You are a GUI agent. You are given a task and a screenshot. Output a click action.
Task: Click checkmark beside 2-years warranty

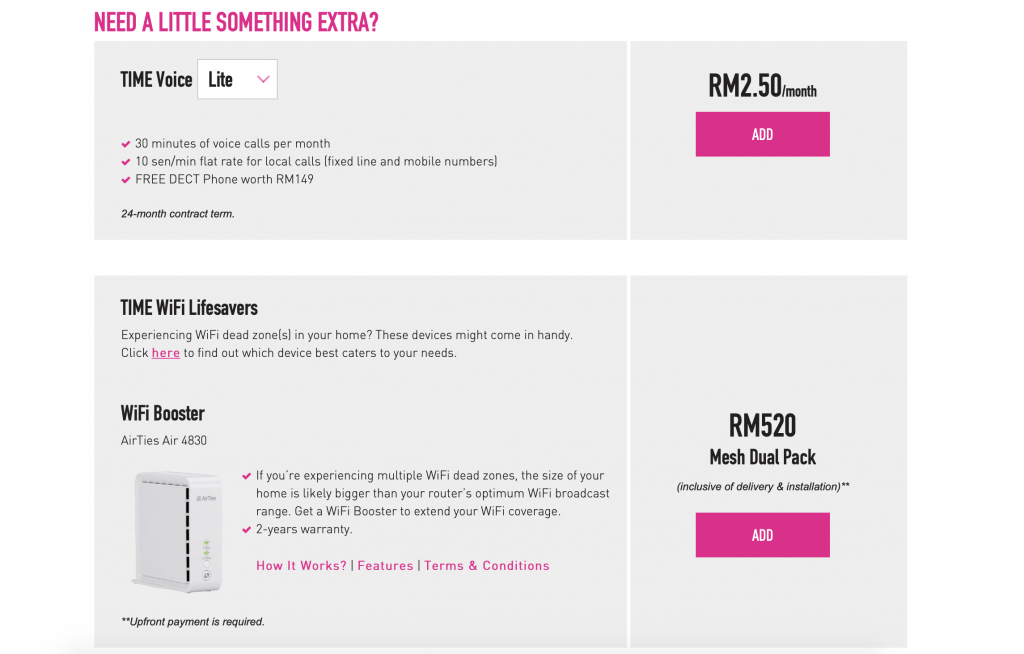[246, 530]
